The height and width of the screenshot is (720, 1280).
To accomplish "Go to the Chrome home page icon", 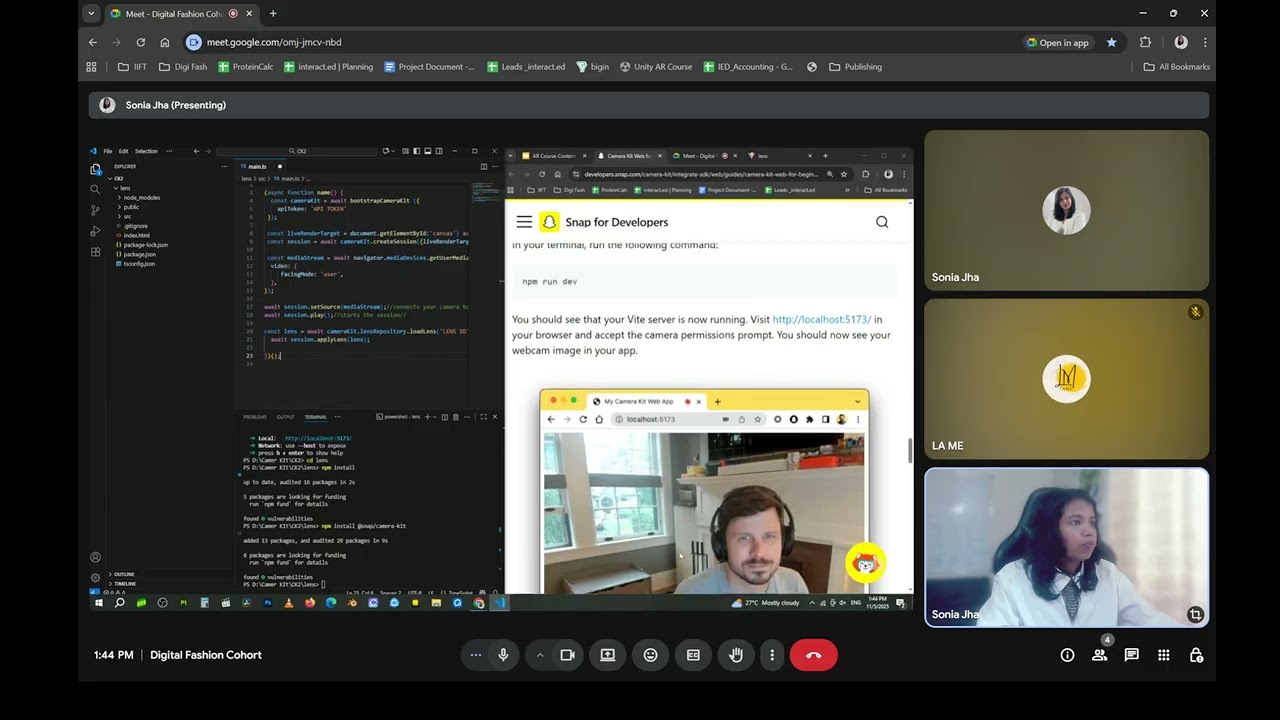I will coord(165,42).
